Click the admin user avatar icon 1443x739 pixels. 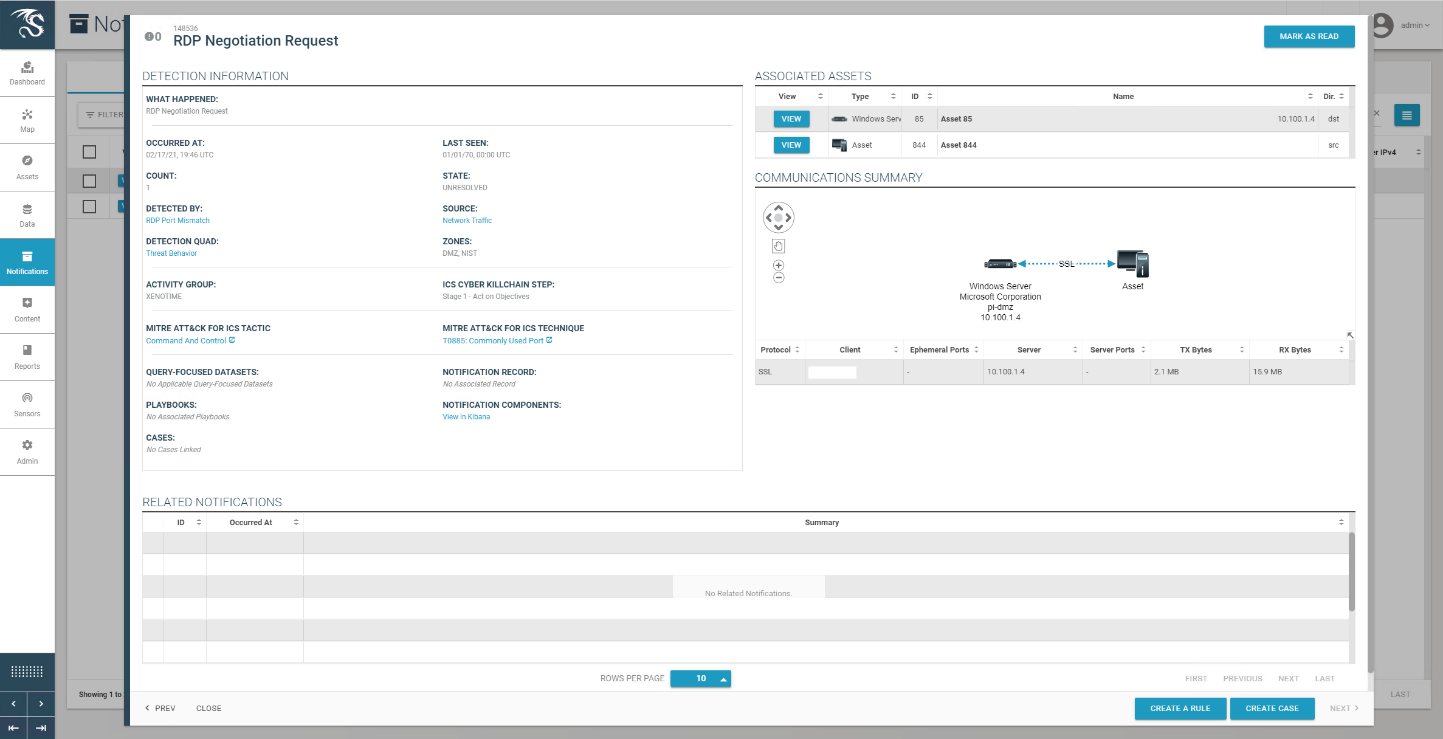tap(1383, 25)
